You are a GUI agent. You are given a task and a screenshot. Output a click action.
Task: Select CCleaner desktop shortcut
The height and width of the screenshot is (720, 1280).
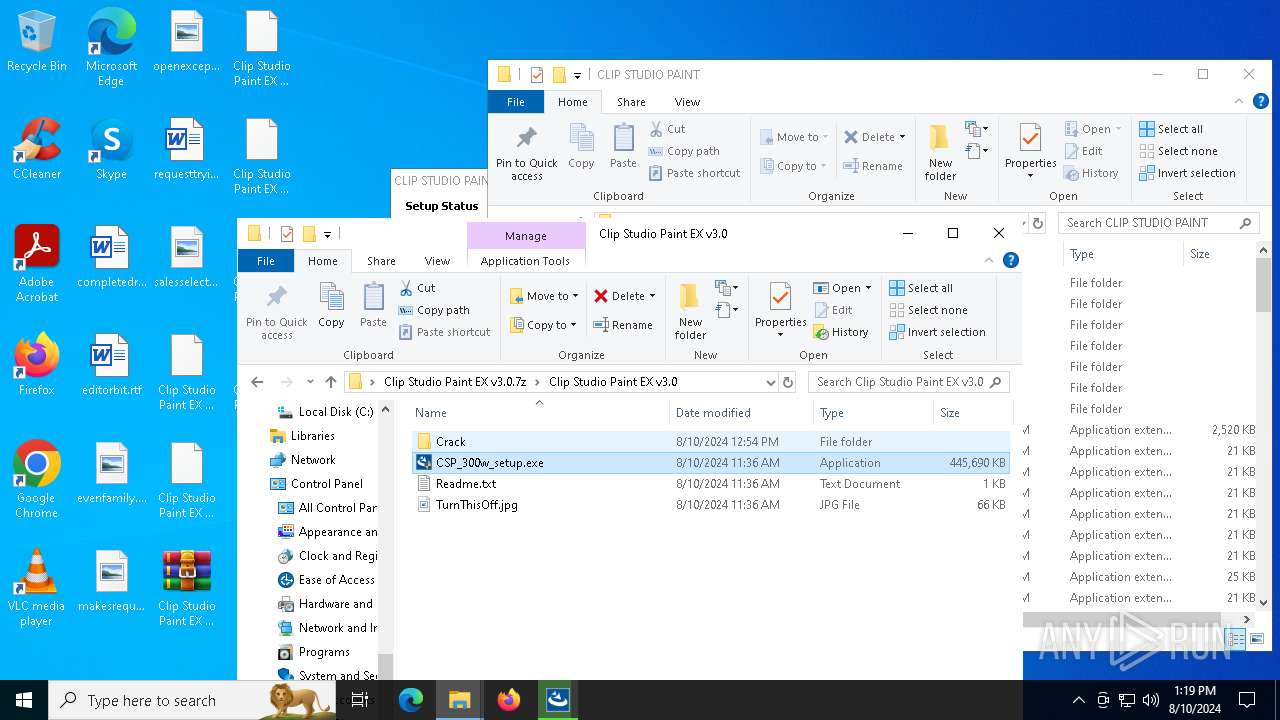(x=37, y=149)
